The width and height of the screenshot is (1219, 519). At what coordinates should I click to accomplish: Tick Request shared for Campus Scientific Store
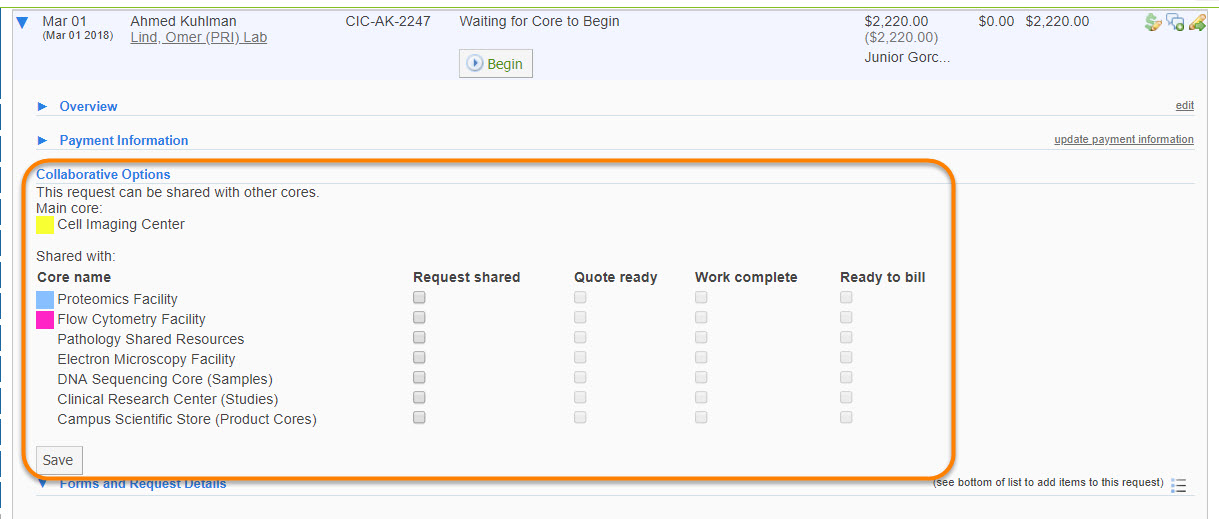419,418
